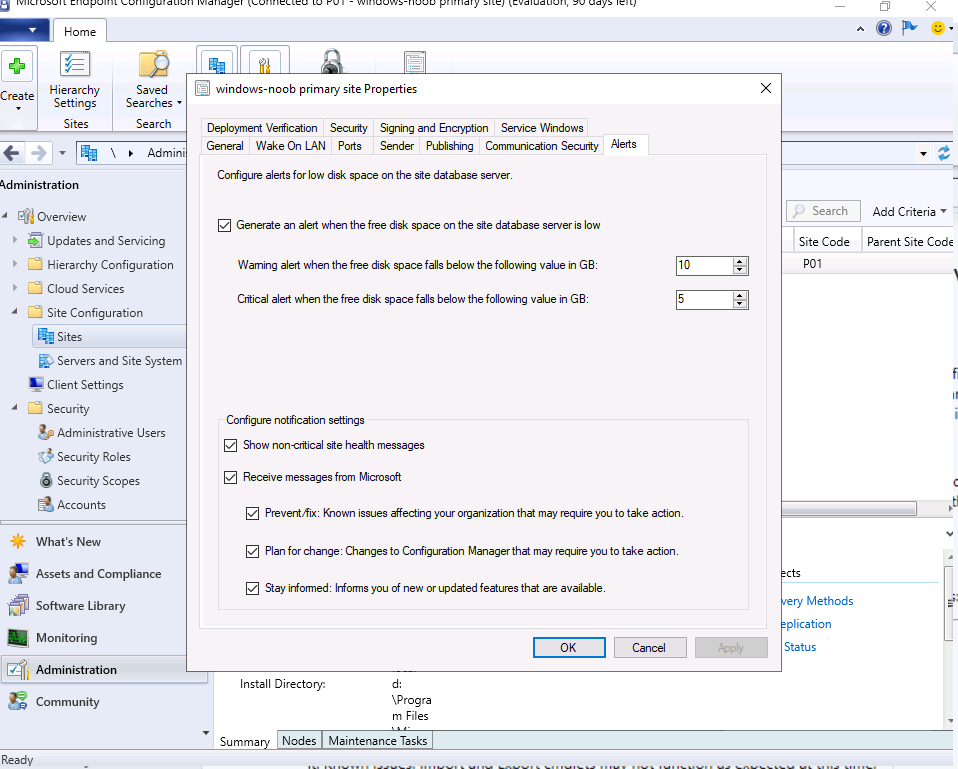Open the Monitoring workspace icon
The width and height of the screenshot is (958, 769).
point(18,638)
